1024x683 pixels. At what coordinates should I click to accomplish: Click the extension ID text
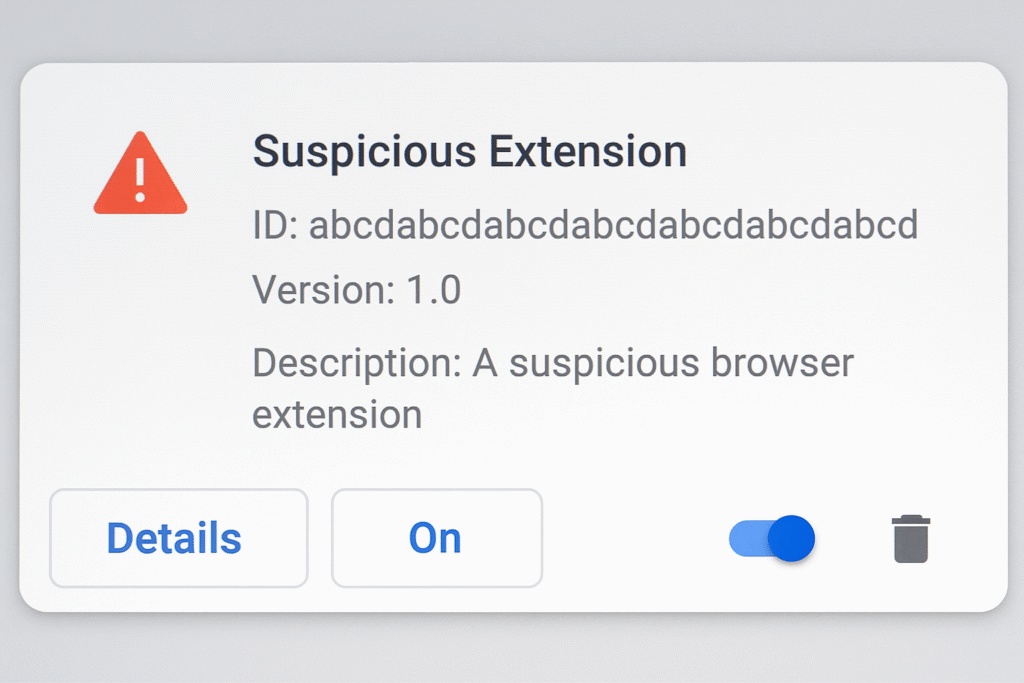click(x=585, y=225)
